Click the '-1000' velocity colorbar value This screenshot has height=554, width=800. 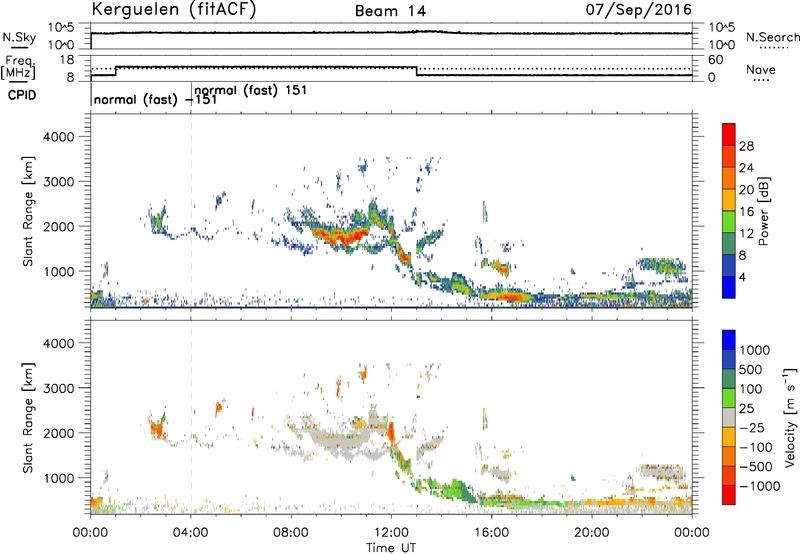coord(760,486)
